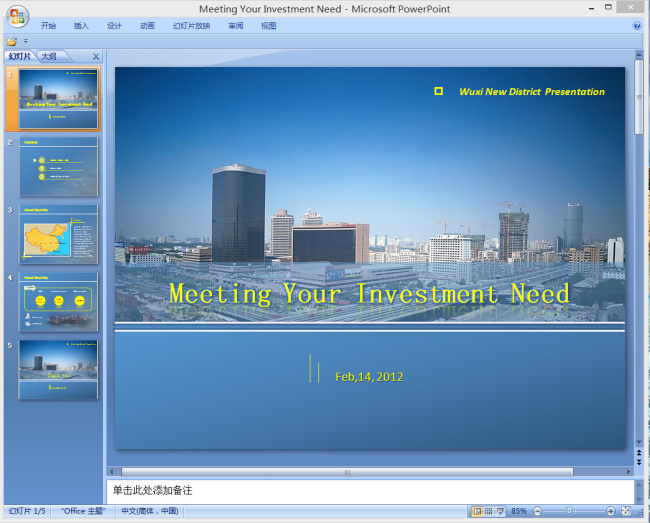Switch to Normal view icon
650x523 pixels.
point(477,511)
